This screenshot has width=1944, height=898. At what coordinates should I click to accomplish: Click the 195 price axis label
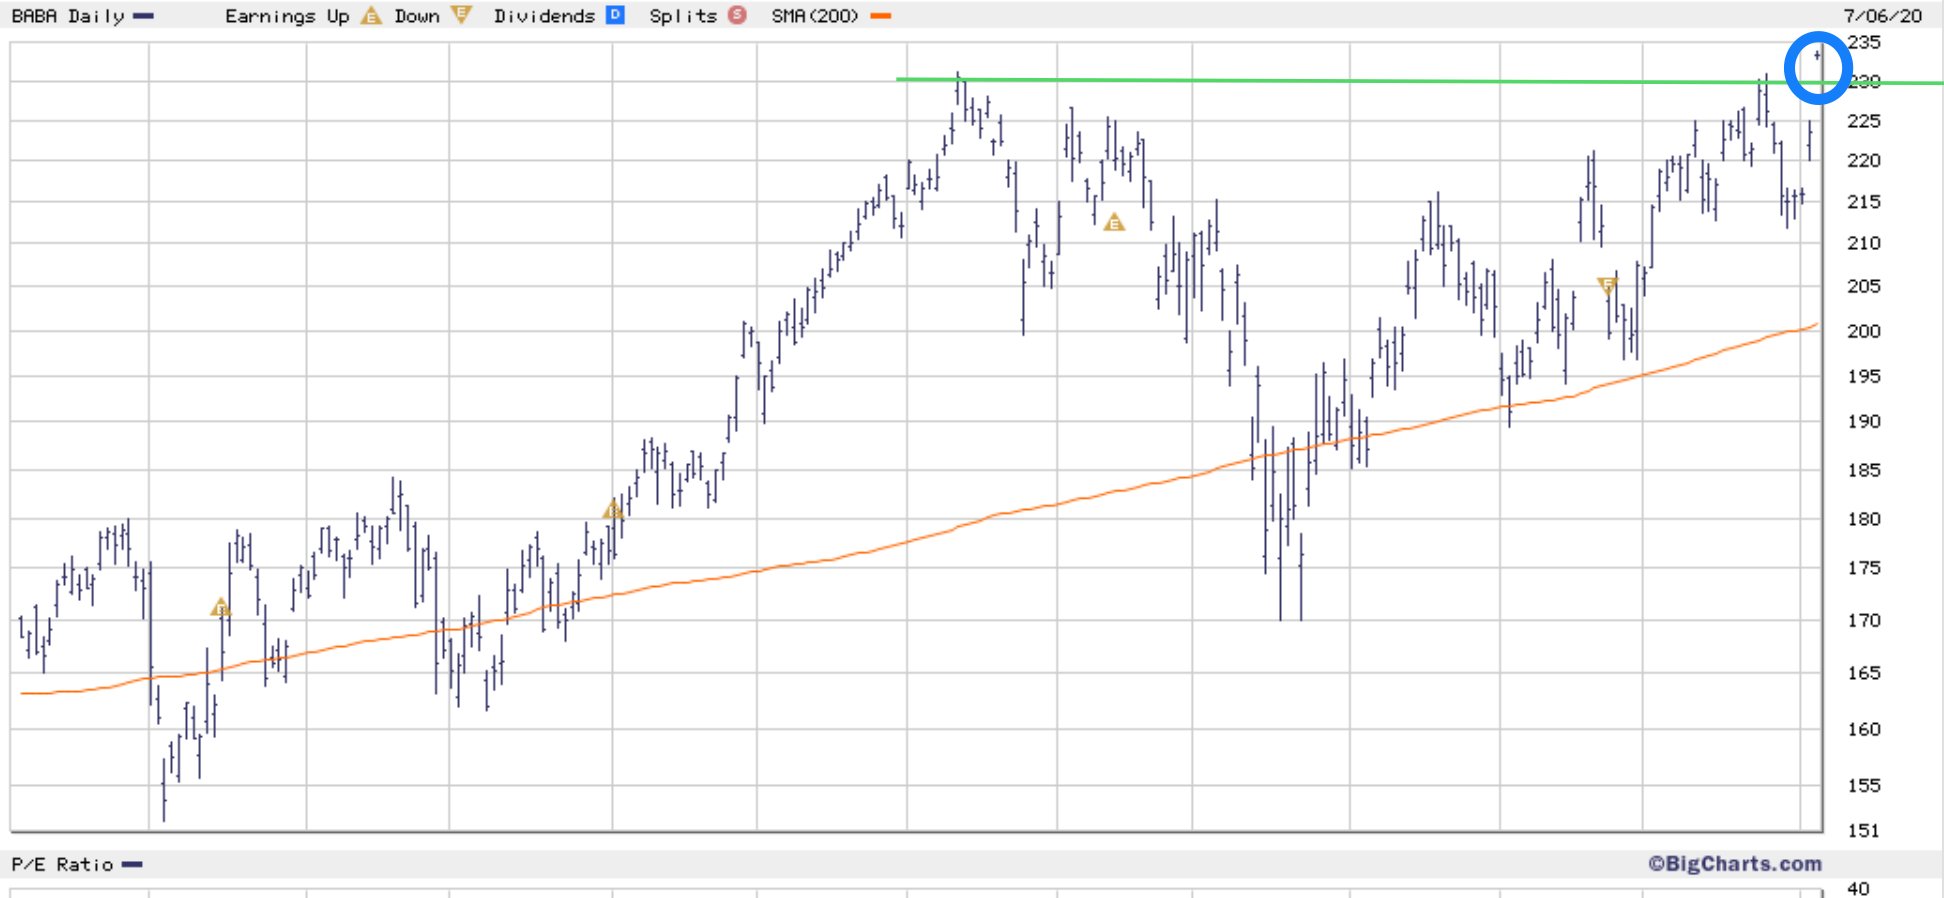1864,376
